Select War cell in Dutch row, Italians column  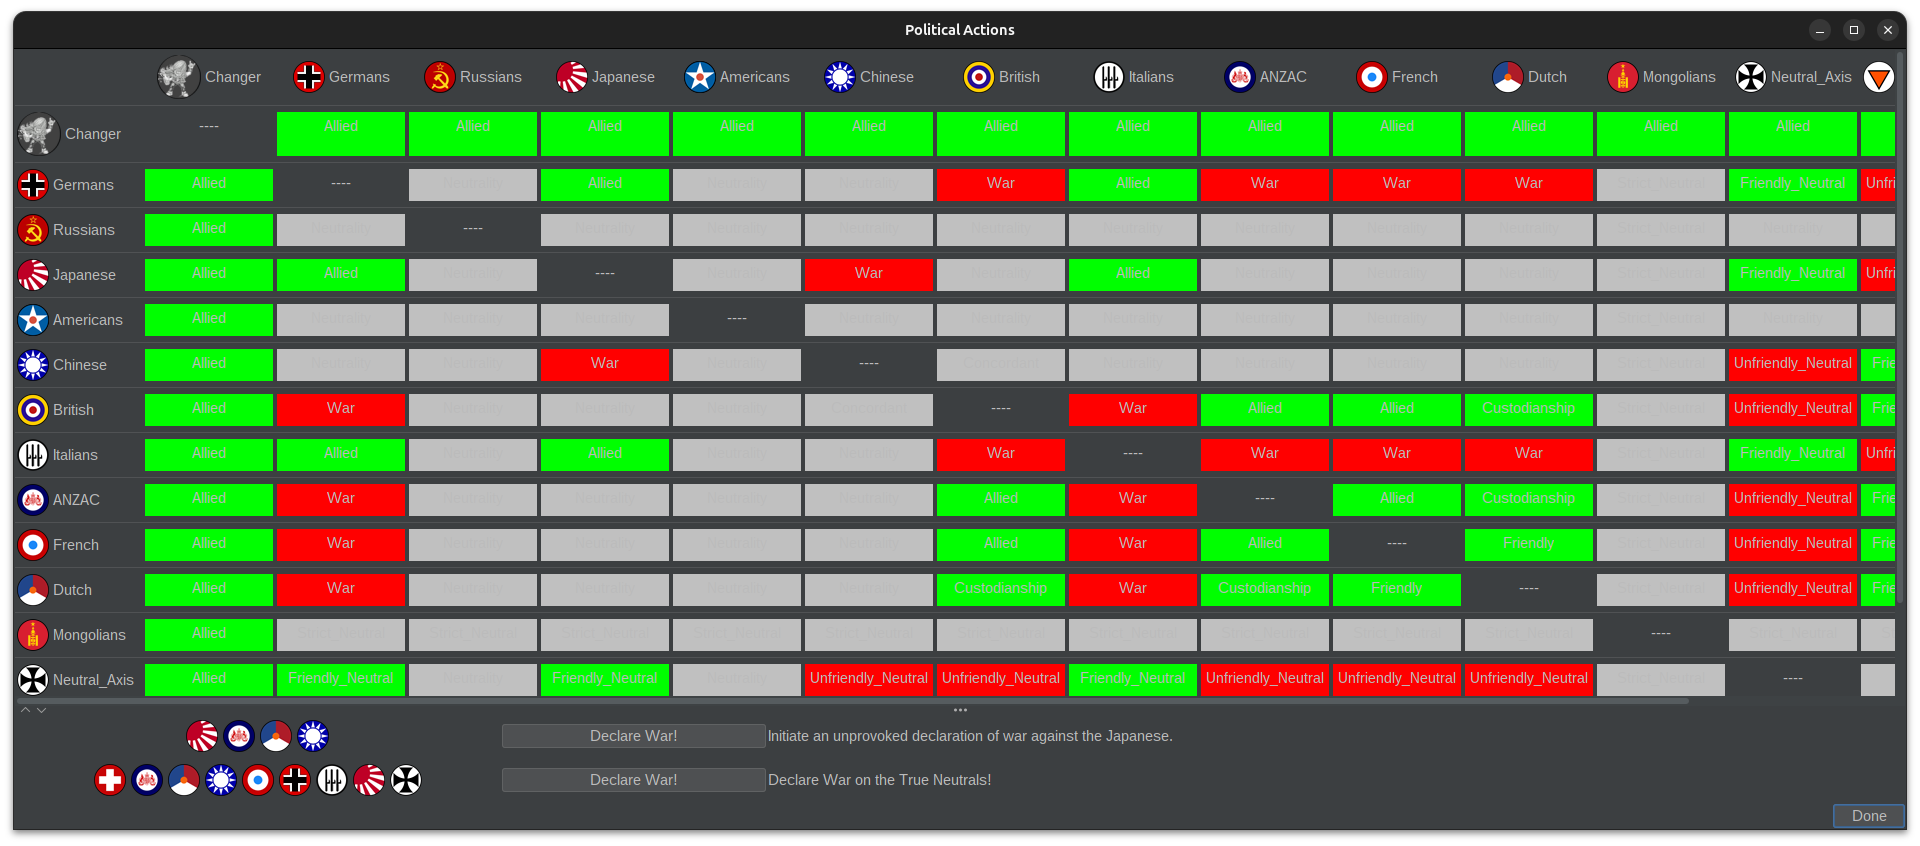pyautogui.click(x=1133, y=590)
